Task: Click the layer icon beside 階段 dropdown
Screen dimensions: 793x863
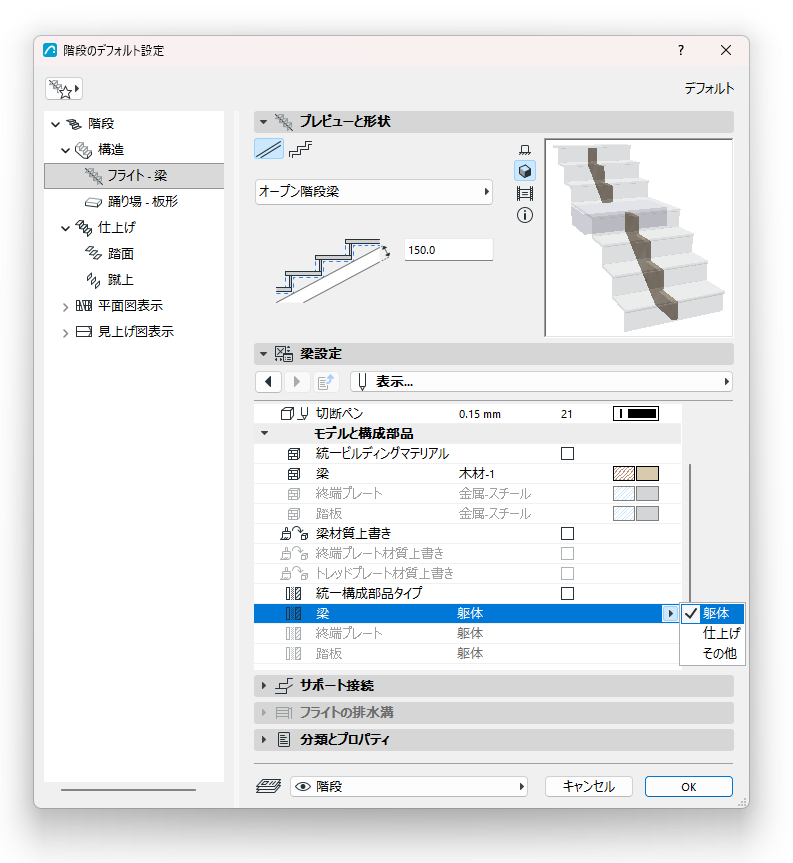Action: (269, 786)
